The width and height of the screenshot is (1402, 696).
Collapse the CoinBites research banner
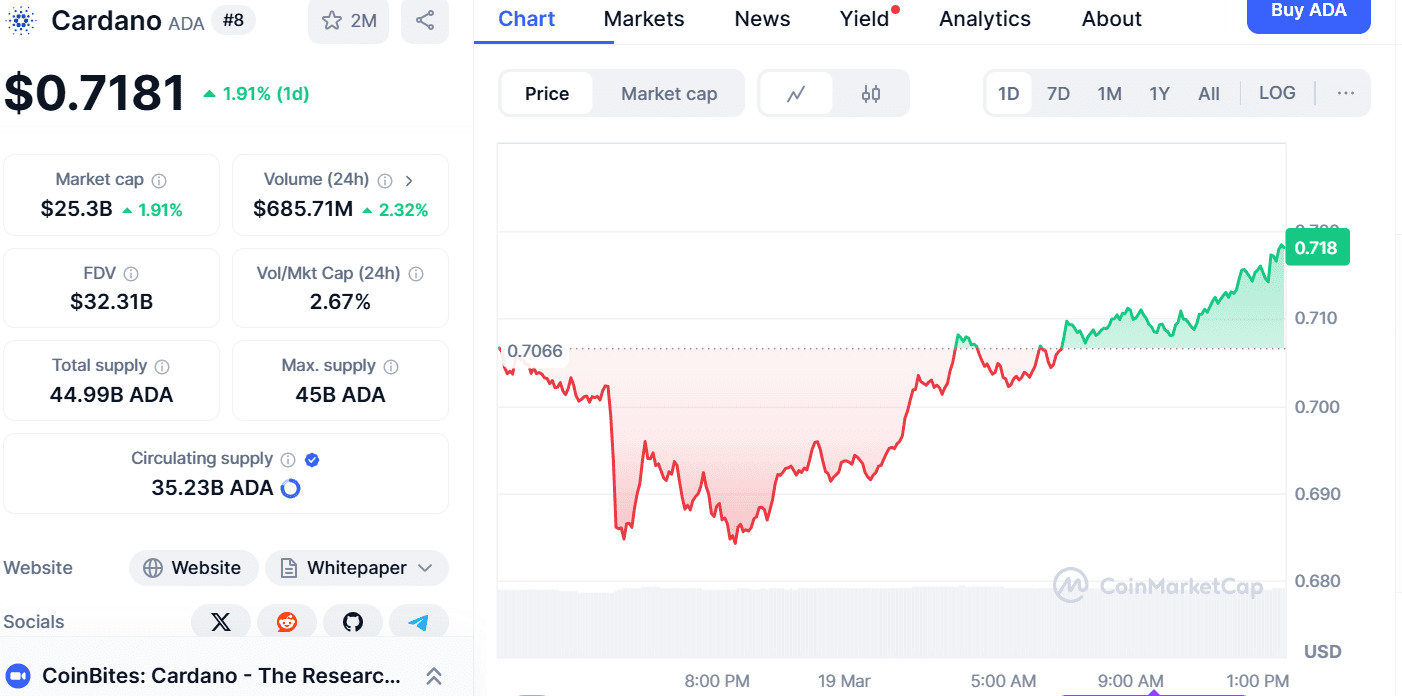(x=433, y=676)
